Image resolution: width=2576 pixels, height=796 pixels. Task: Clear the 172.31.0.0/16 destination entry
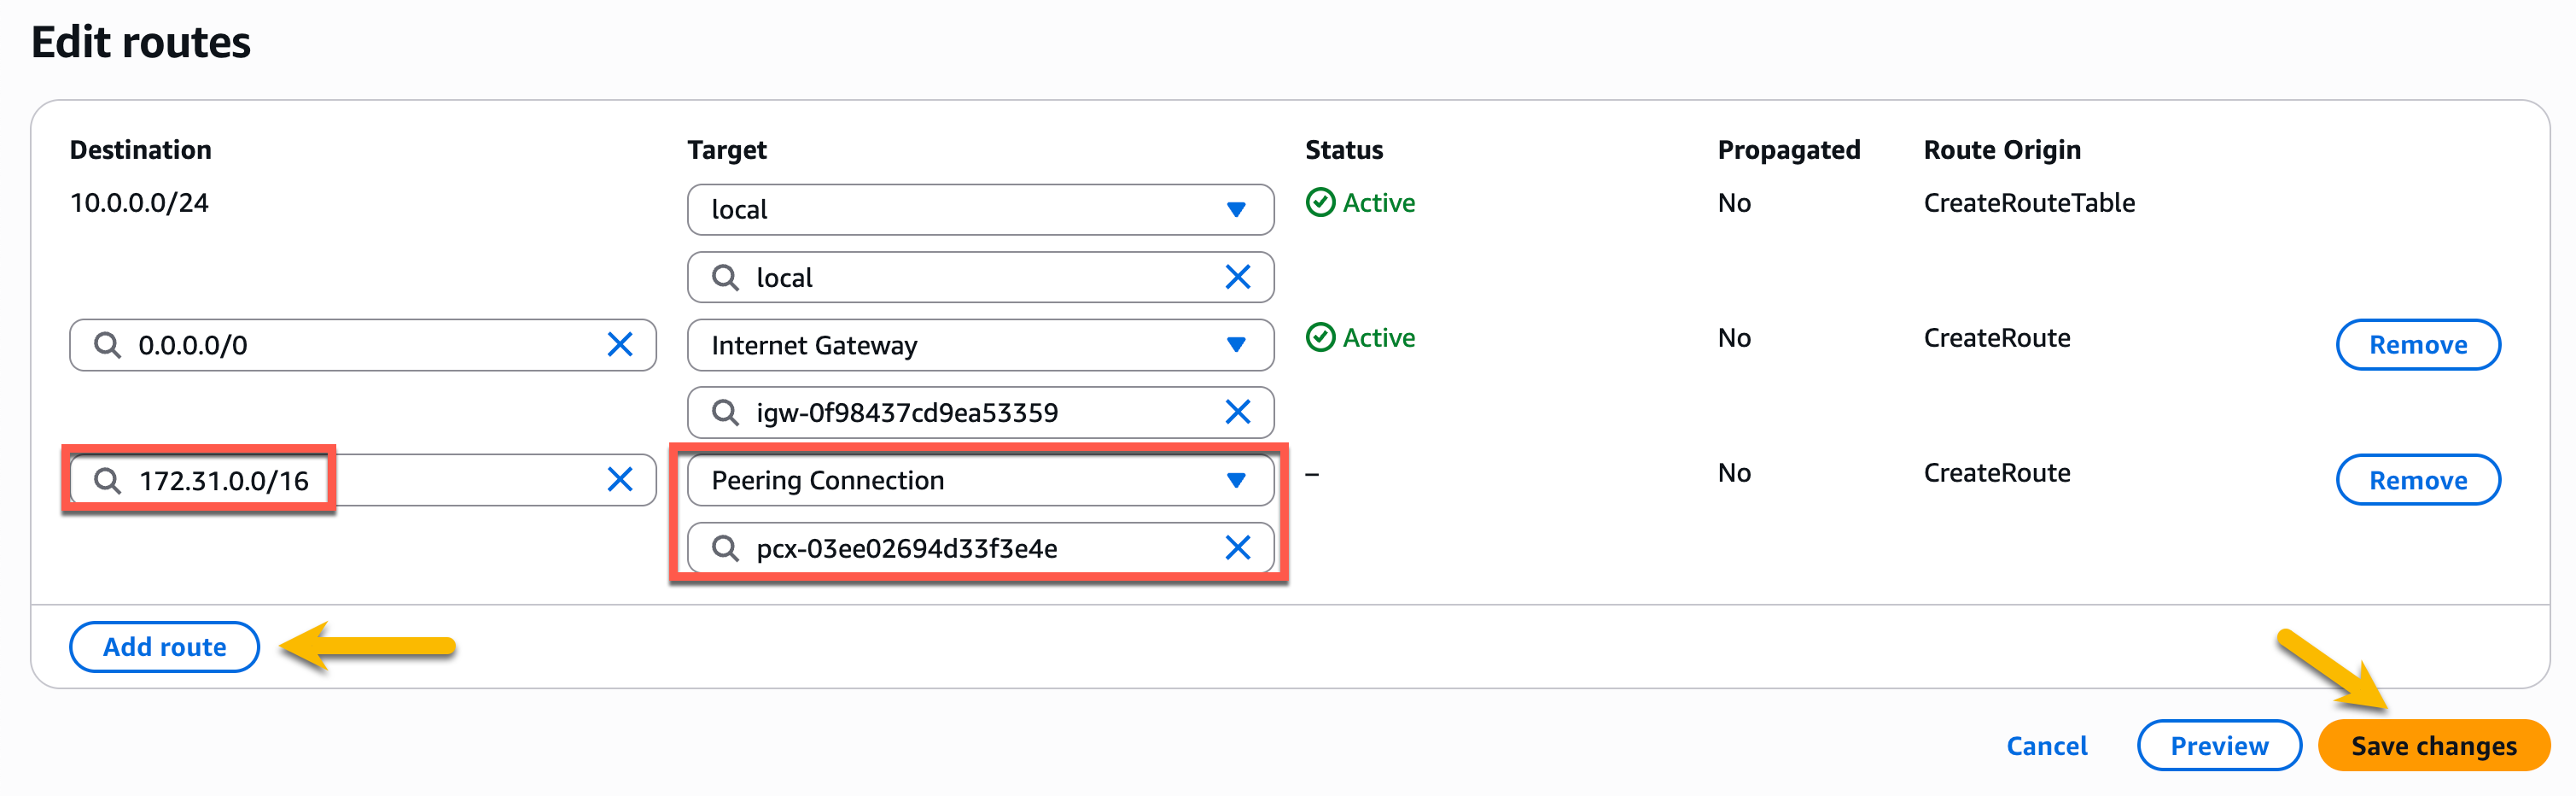[620, 480]
